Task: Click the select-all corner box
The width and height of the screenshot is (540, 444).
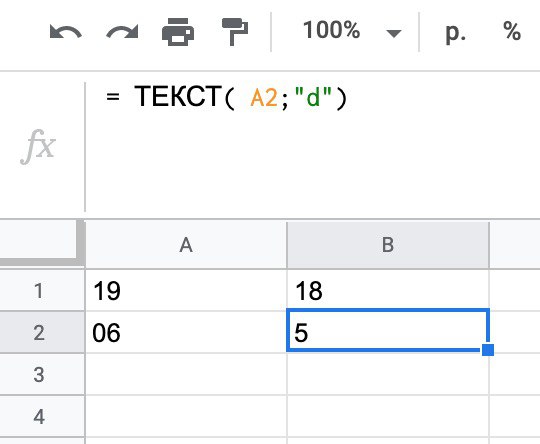Action: pyautogui.click(x=39, y=242)
